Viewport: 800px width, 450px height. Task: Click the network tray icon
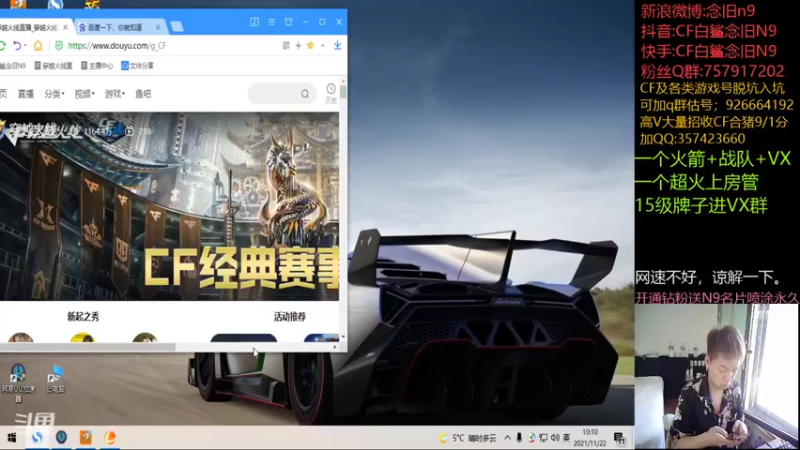(x=543, y=438)
